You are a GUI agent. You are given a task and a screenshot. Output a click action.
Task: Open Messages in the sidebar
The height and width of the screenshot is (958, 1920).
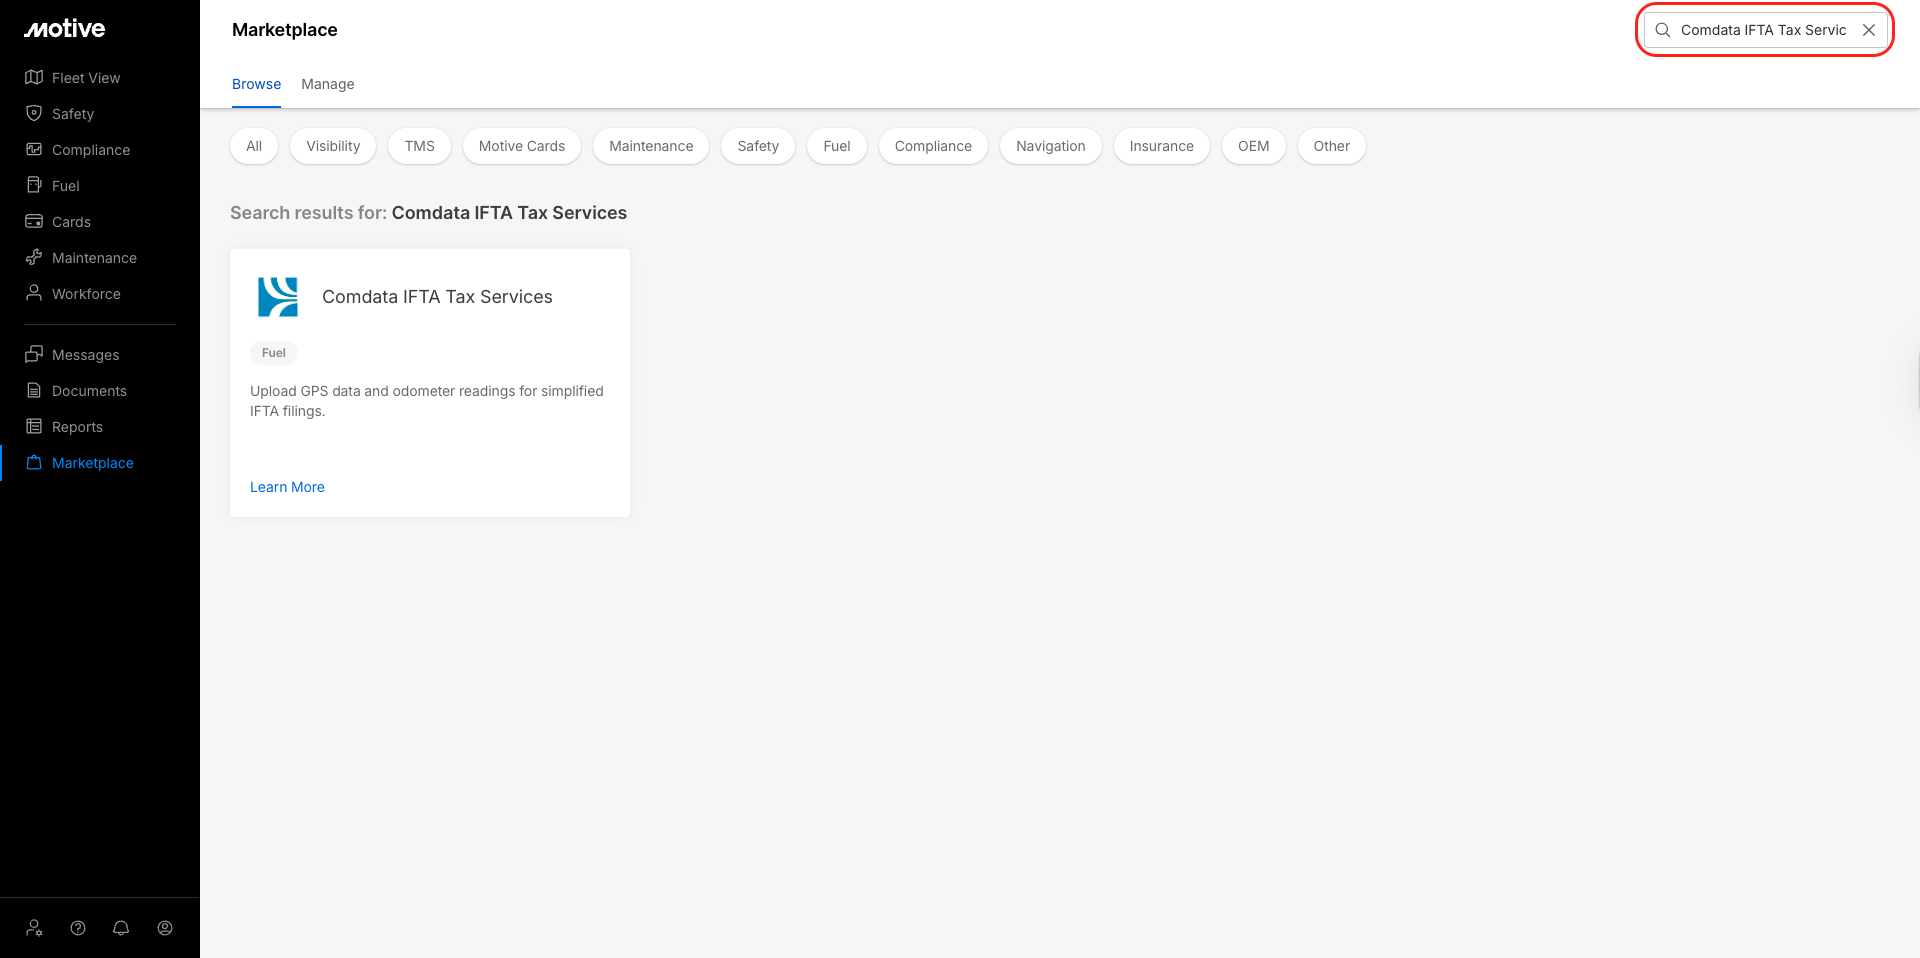pyautogui.click(x=85, y=355)
